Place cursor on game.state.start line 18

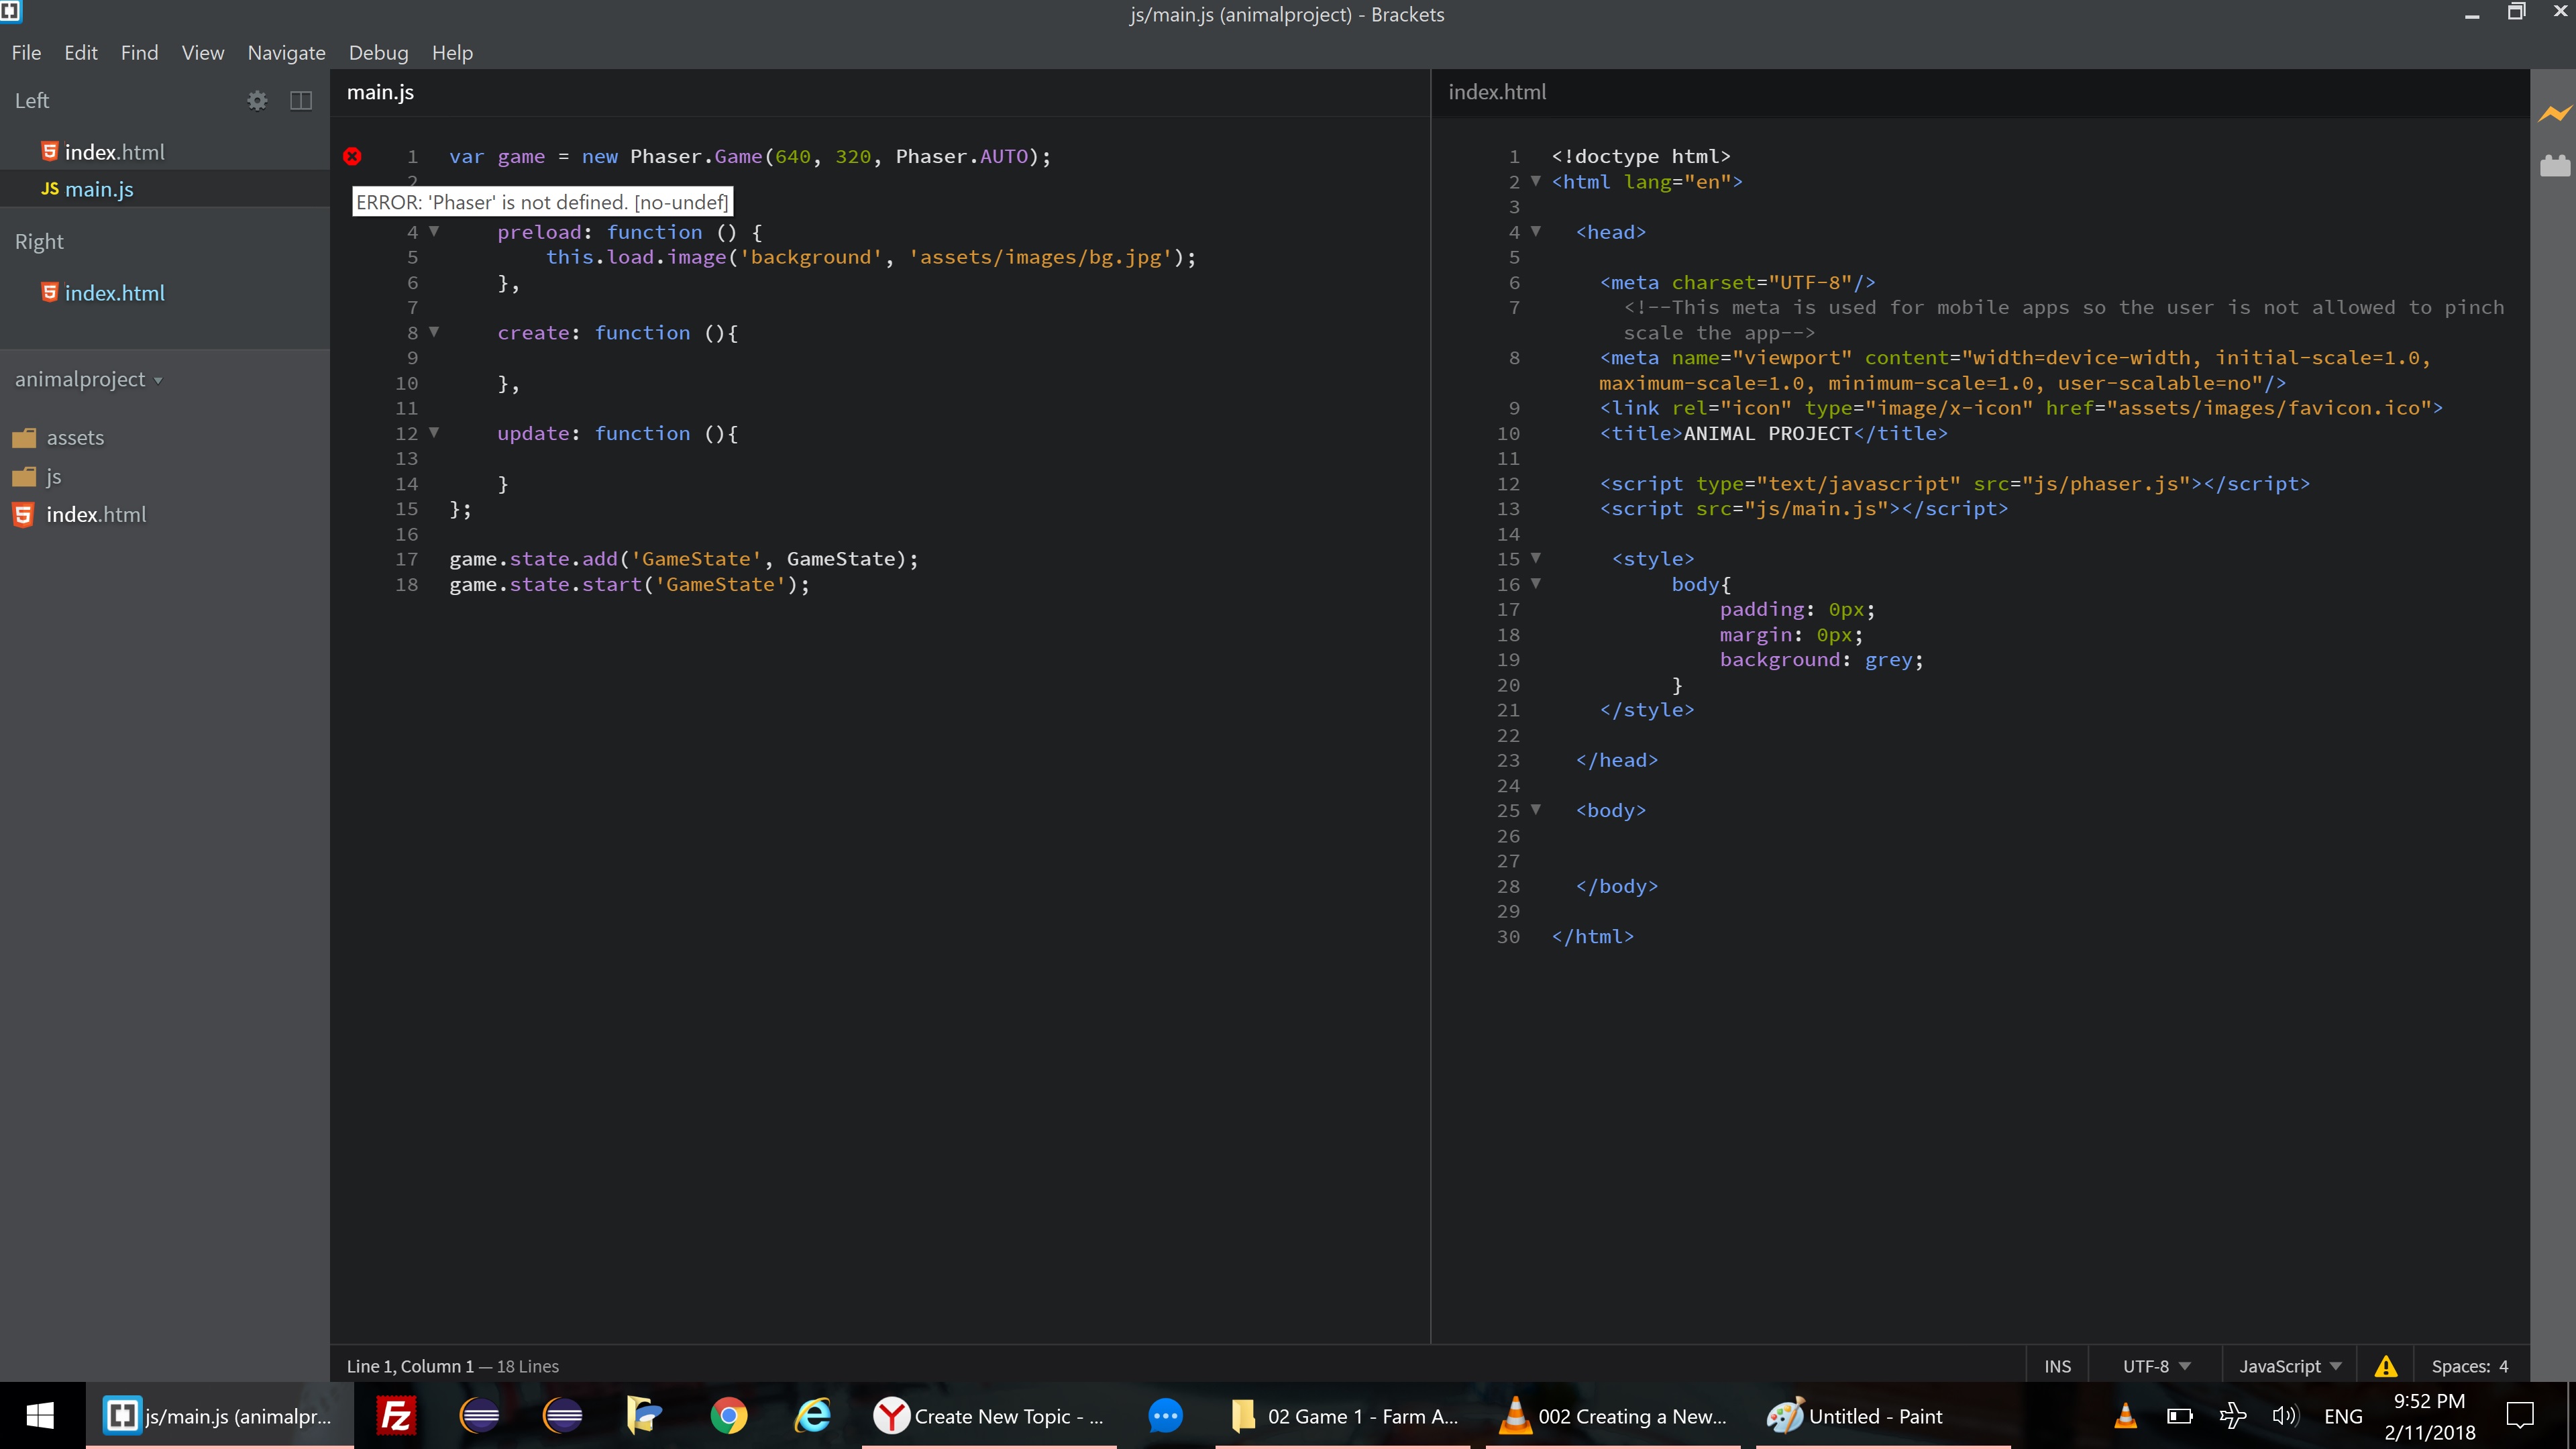click(629, 584)
